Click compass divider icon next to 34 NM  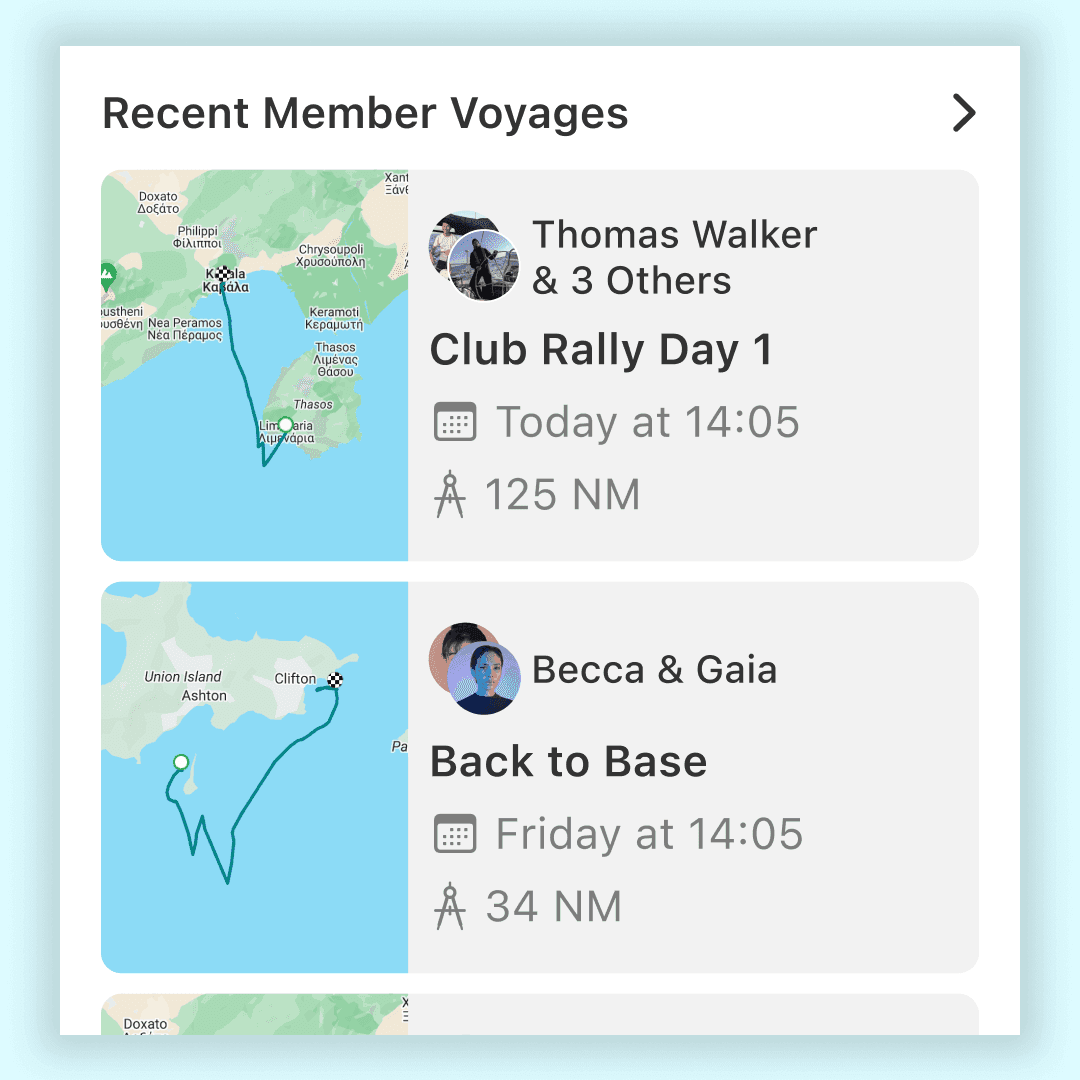[450, 906]
